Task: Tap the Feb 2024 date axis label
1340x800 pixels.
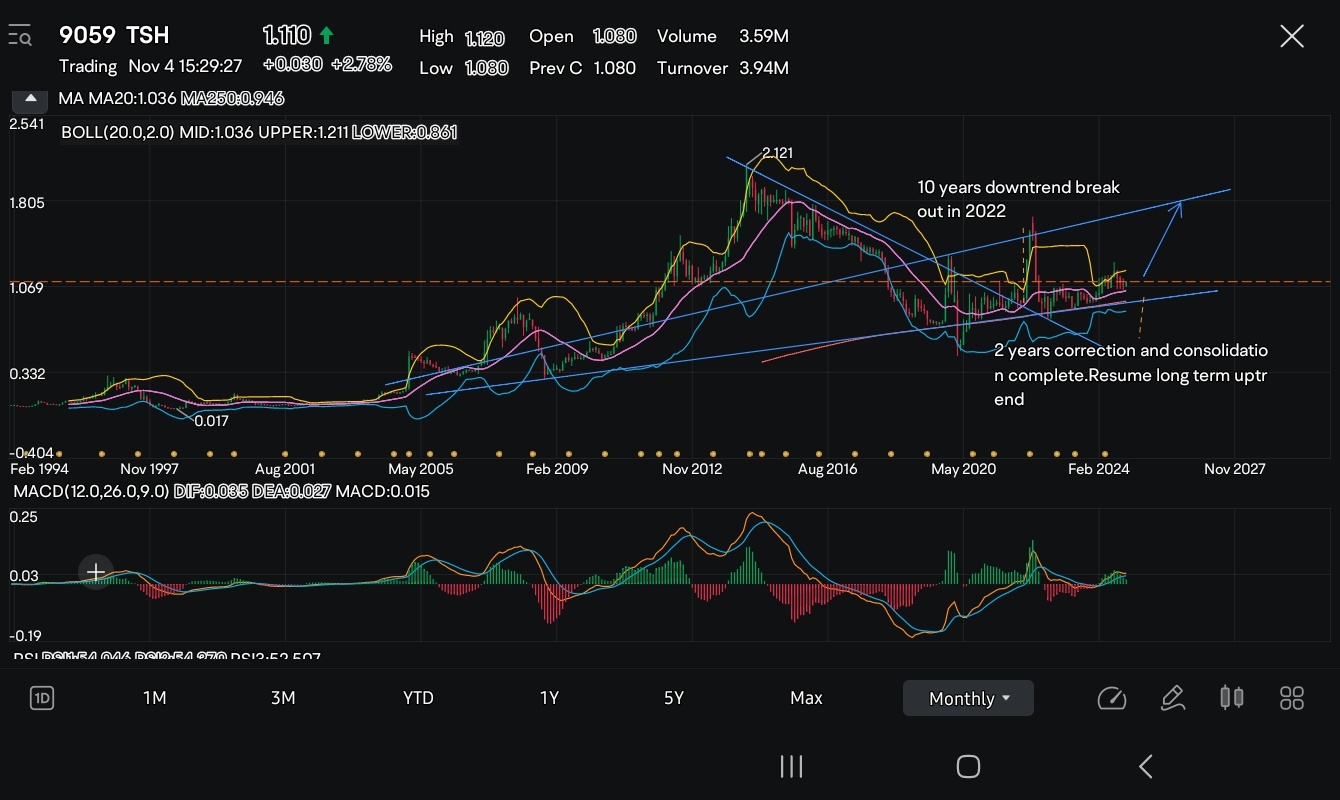Action: click(x=1098, y=469)
